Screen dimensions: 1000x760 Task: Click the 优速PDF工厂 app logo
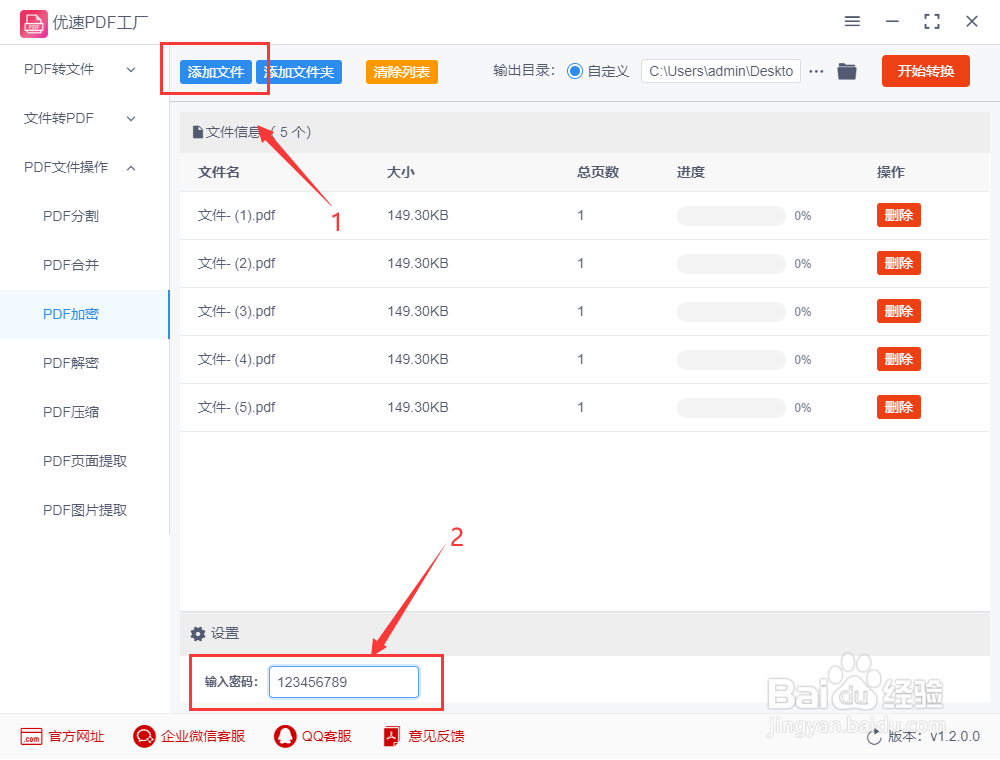(x=33, y=22)
